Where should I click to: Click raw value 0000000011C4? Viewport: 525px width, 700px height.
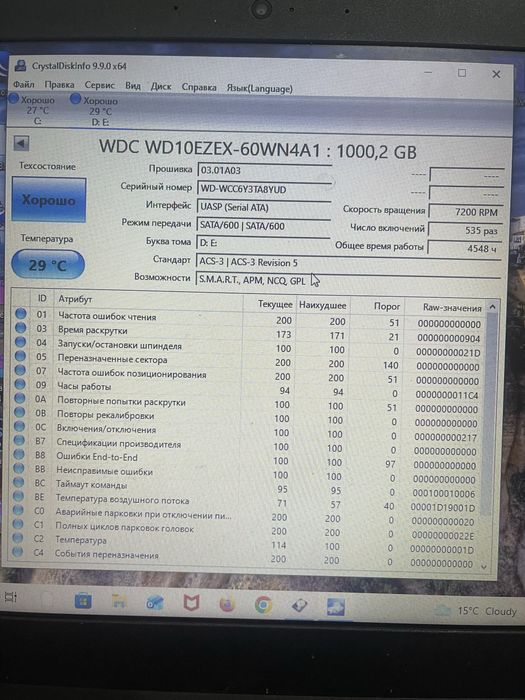tap(447, 395)
